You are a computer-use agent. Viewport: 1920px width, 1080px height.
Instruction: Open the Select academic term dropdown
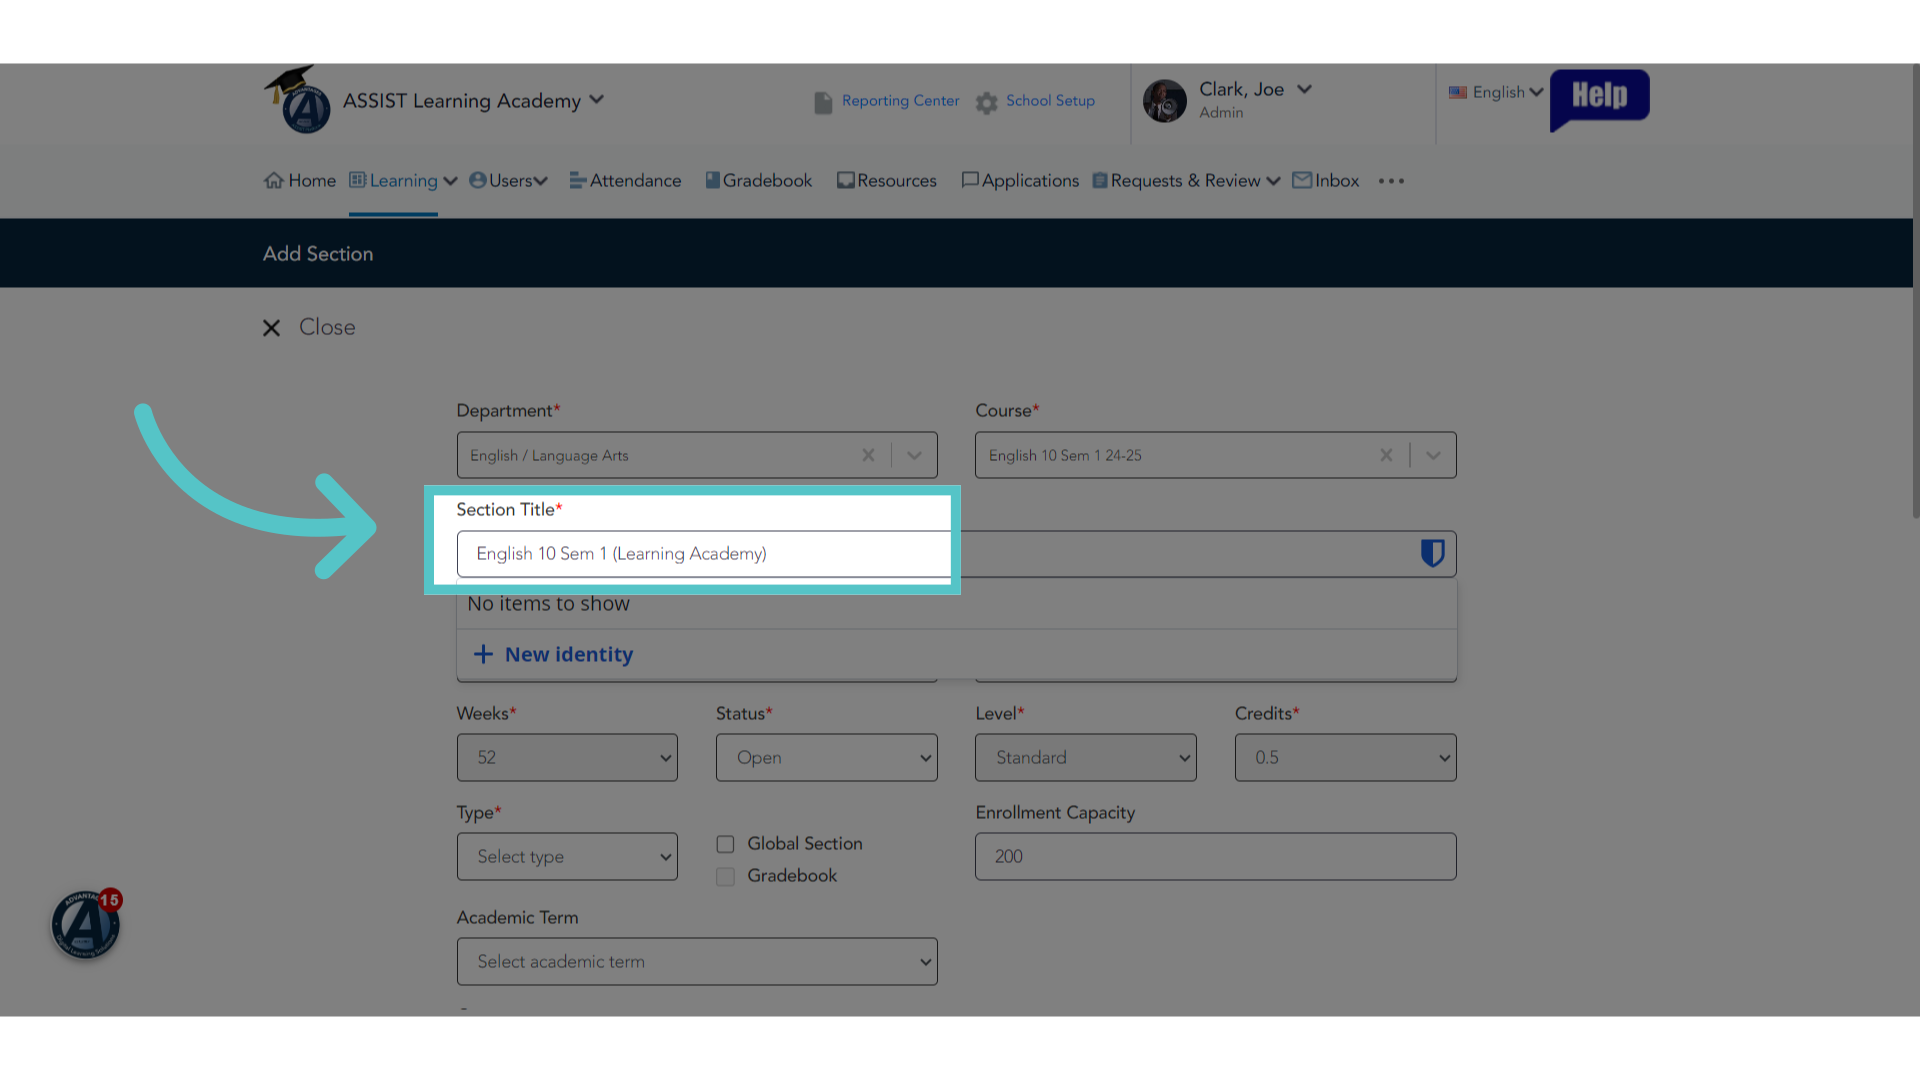[697, 961]
